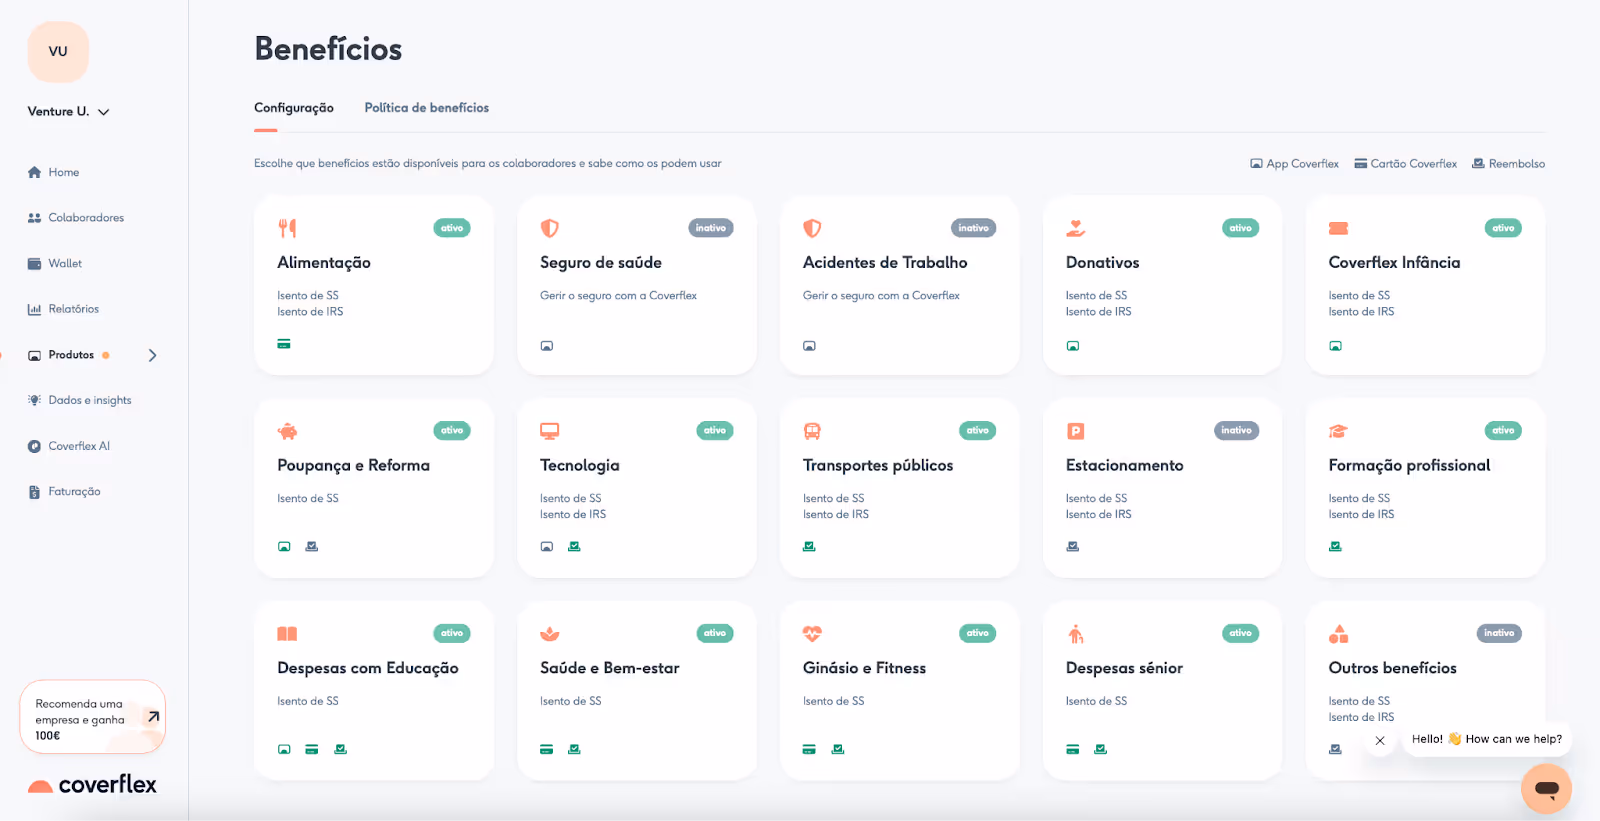The height and width of the screenshot is (821, 1600).
Task: Click the app icon under Seguro de saúde
Action: point(547,346)
